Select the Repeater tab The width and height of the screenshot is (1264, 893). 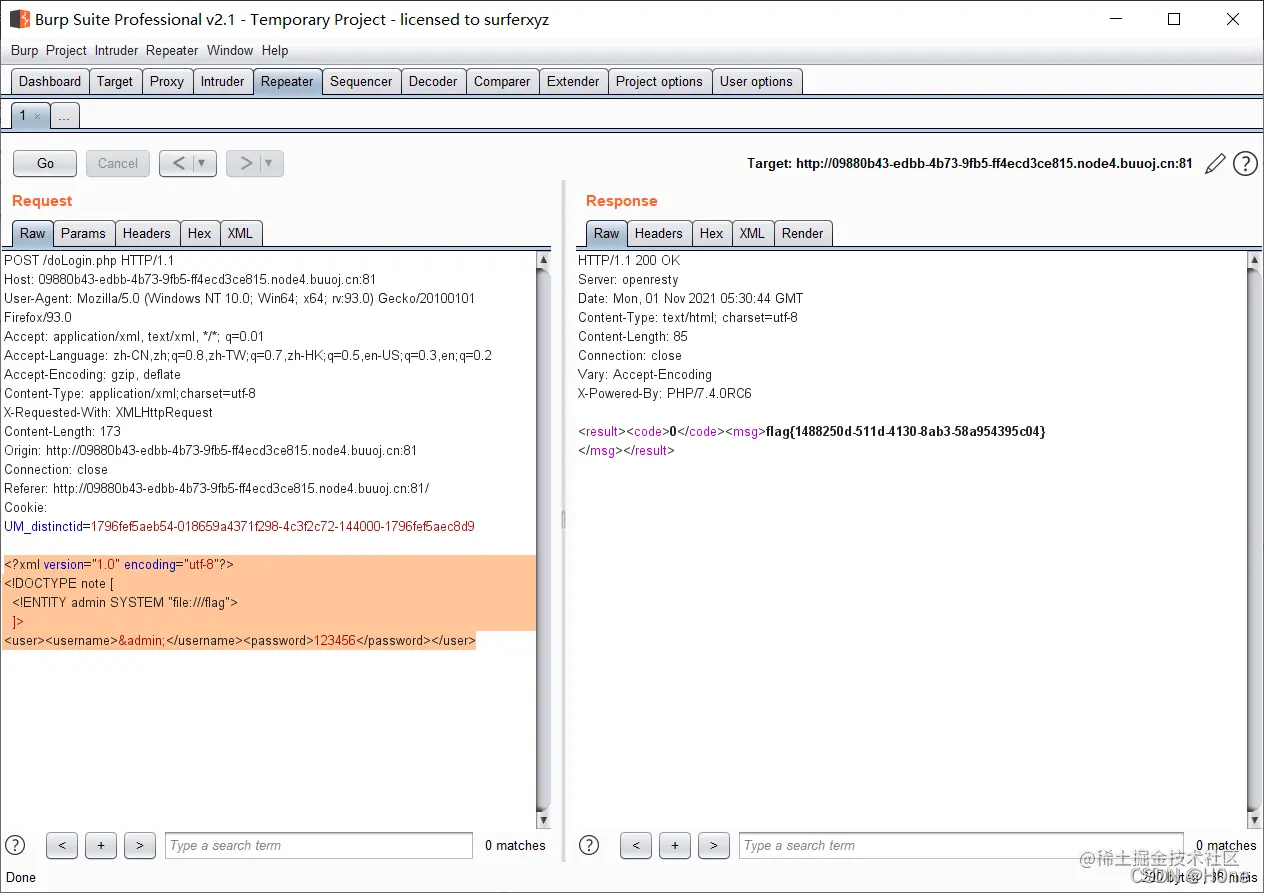tap(287, 82)
